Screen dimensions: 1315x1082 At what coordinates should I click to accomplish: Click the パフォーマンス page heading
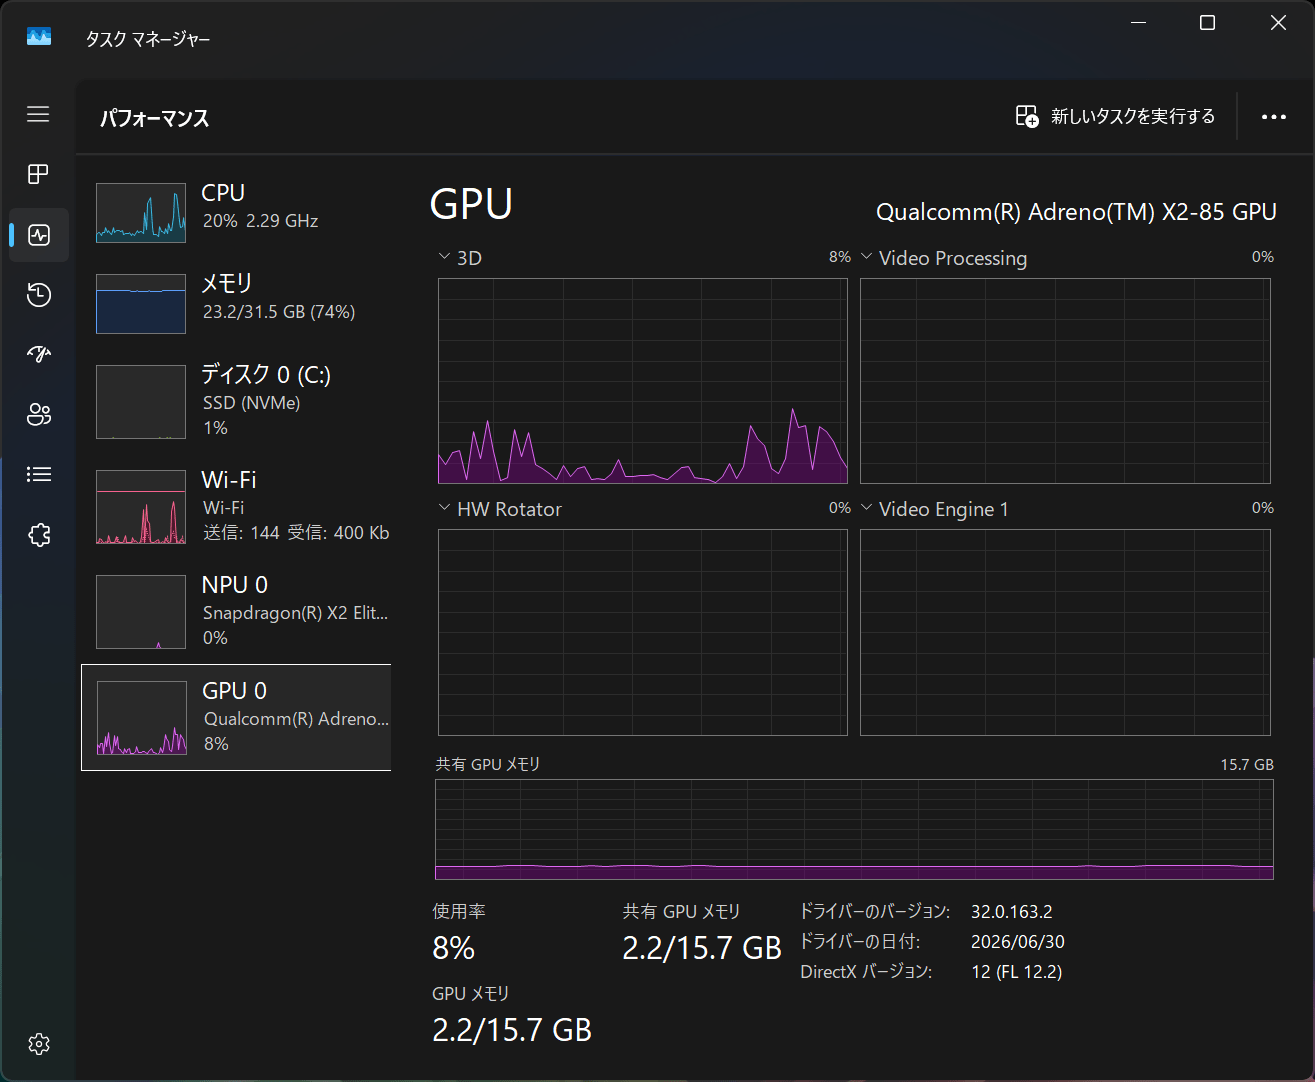[155, 118]
